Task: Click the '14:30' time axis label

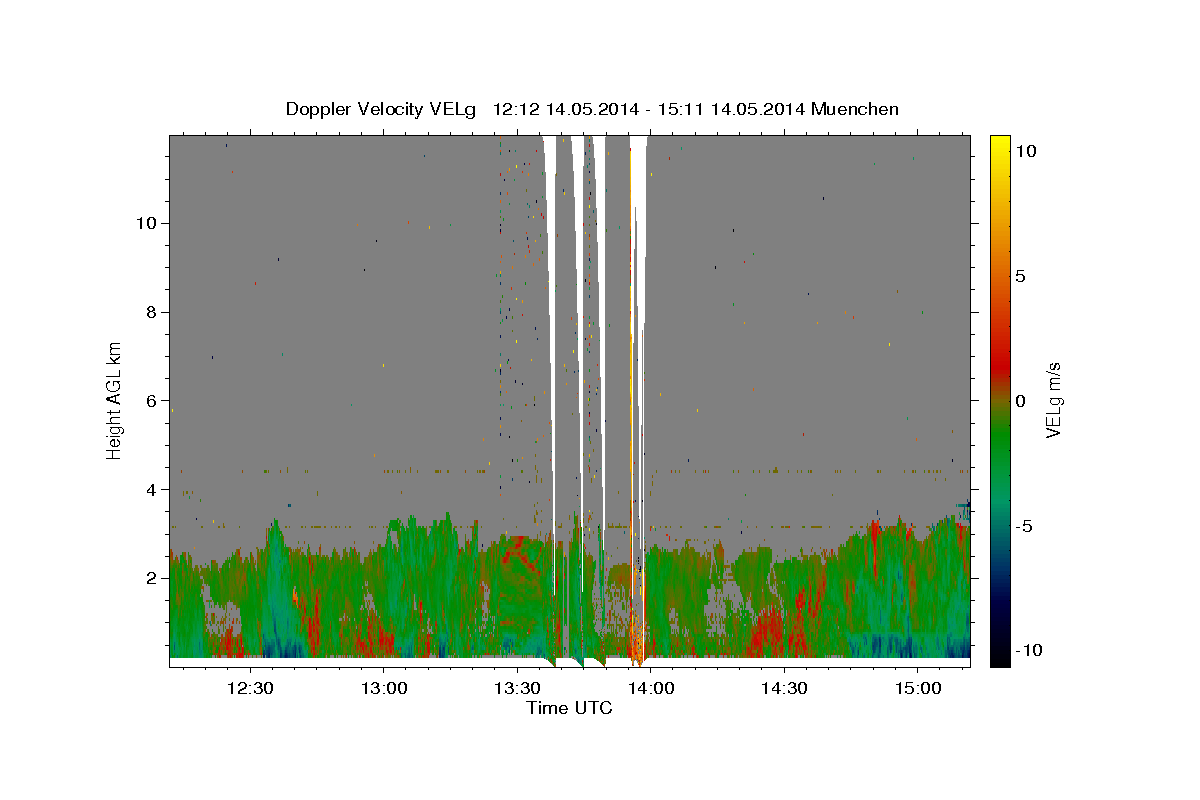Action: [785, 688]
